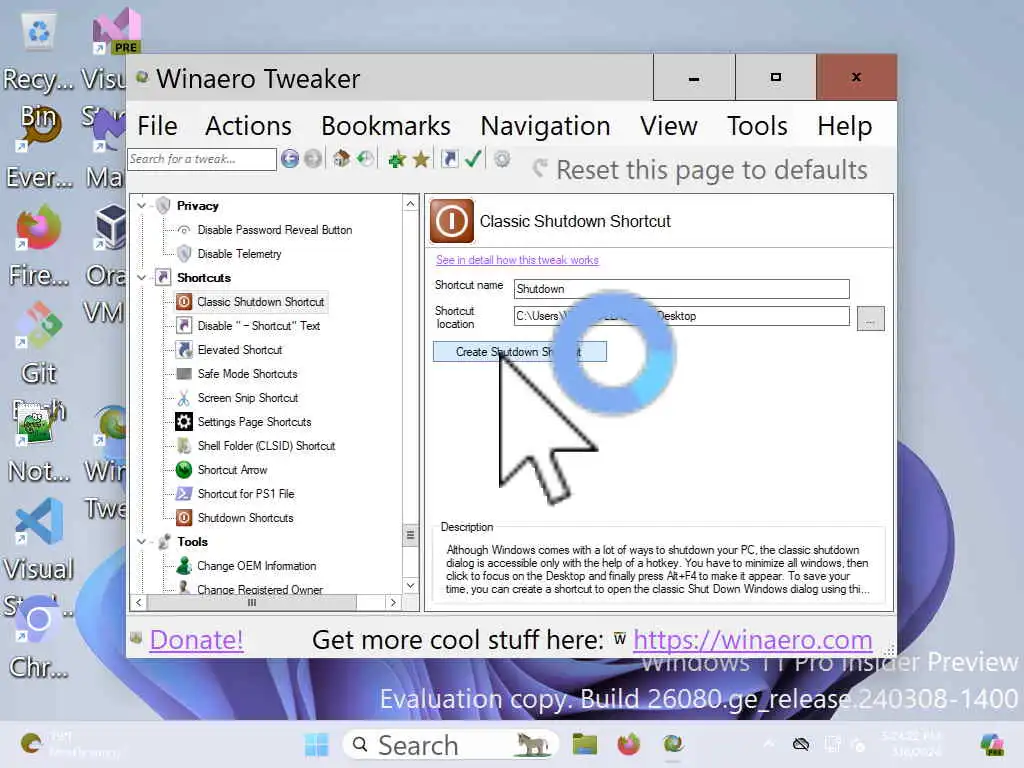Viewport: 1024px width, 768px height.
Task: Open the winaero.com link
Action: (x=752, y=640)
